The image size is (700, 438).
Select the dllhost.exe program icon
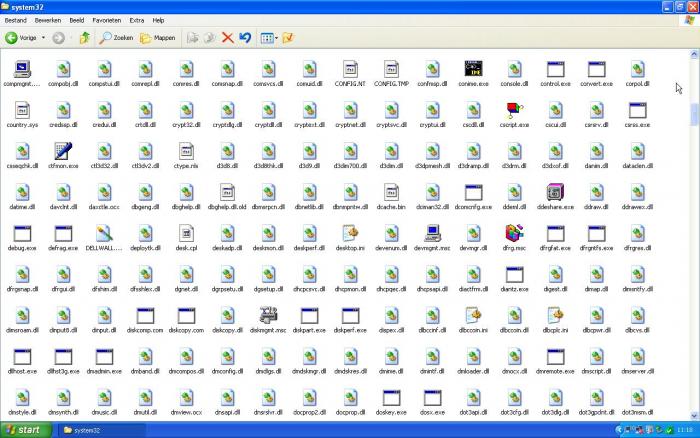pos(22,357)
